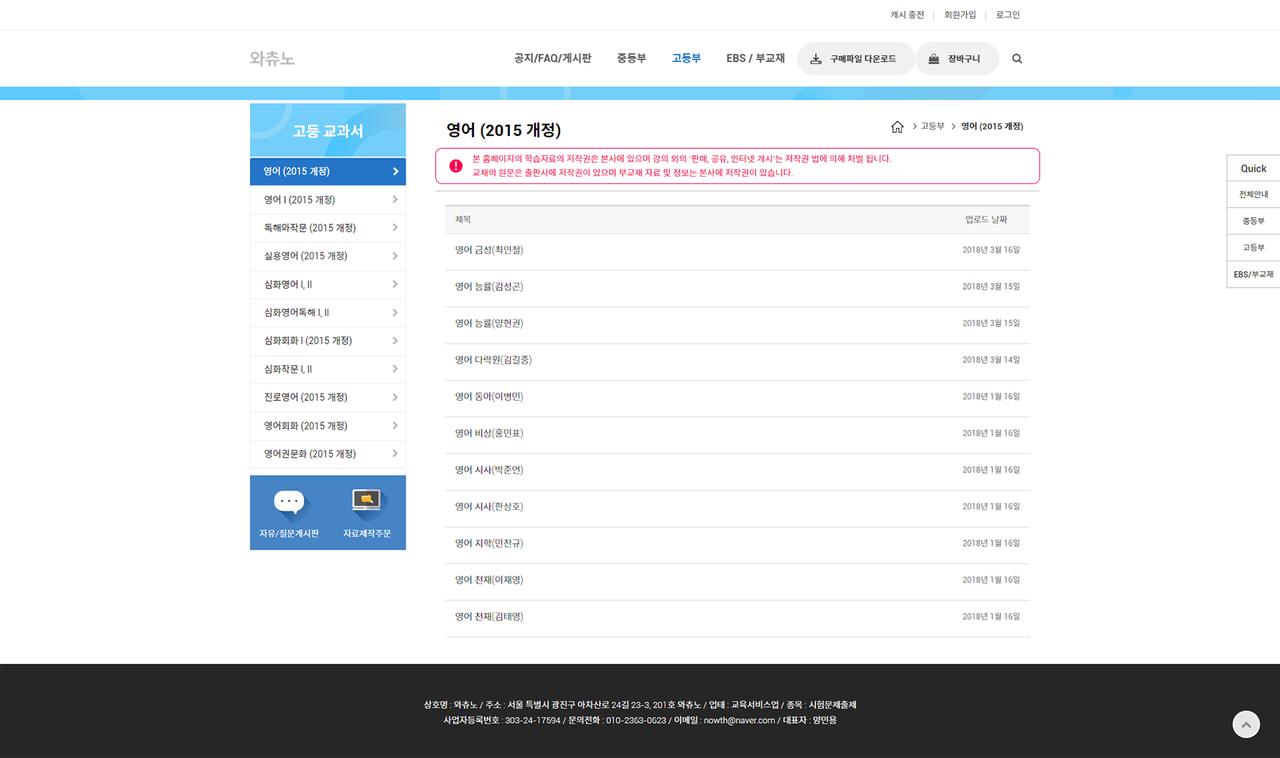Click chevron next to 진로영어 (2015 개정)
Image resolution: width=1280 pixels, height=758 pixels.
(x=396, y=398)
